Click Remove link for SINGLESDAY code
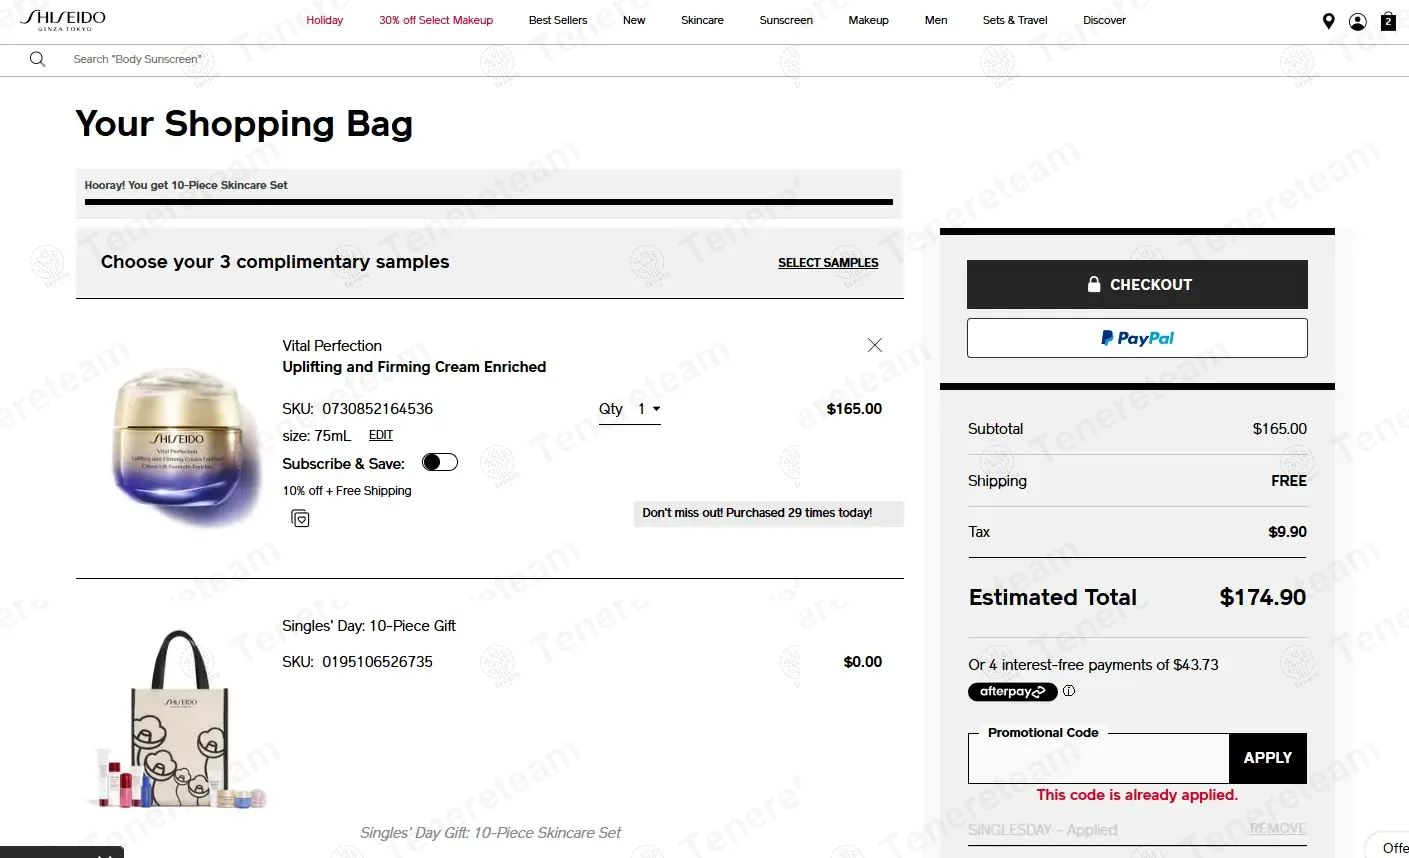Viewport: 1409px width, 858px height. (1278, 829)
